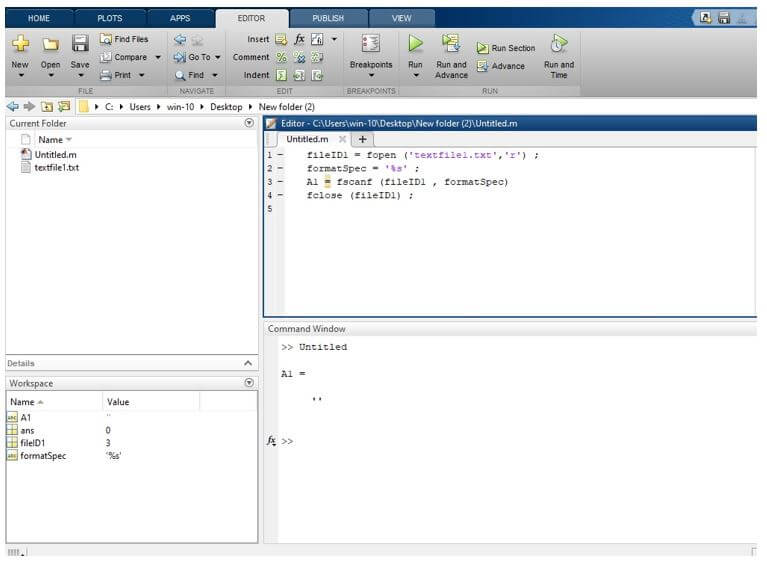This screenshot has height=561, width=767.
Task: Click the Run Section button
Action: 506,48
